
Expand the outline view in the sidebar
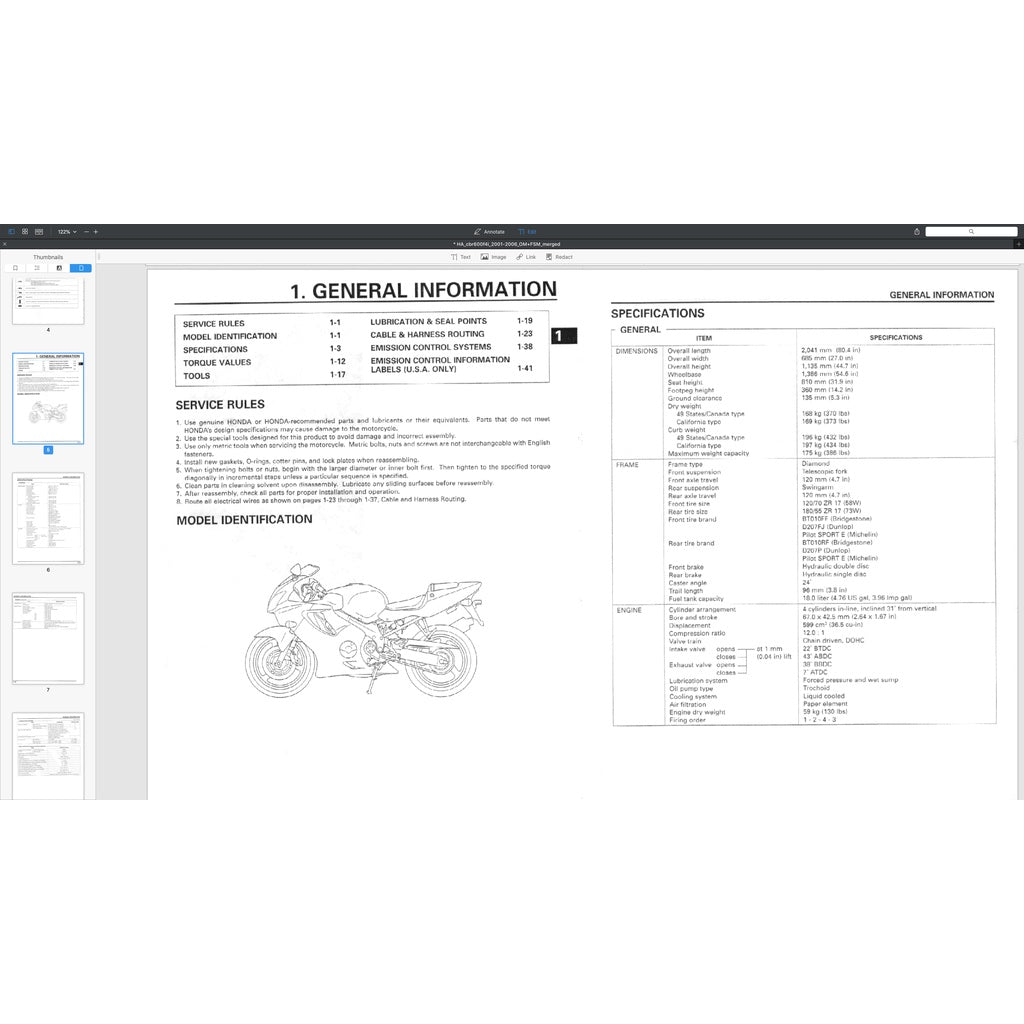37,268
